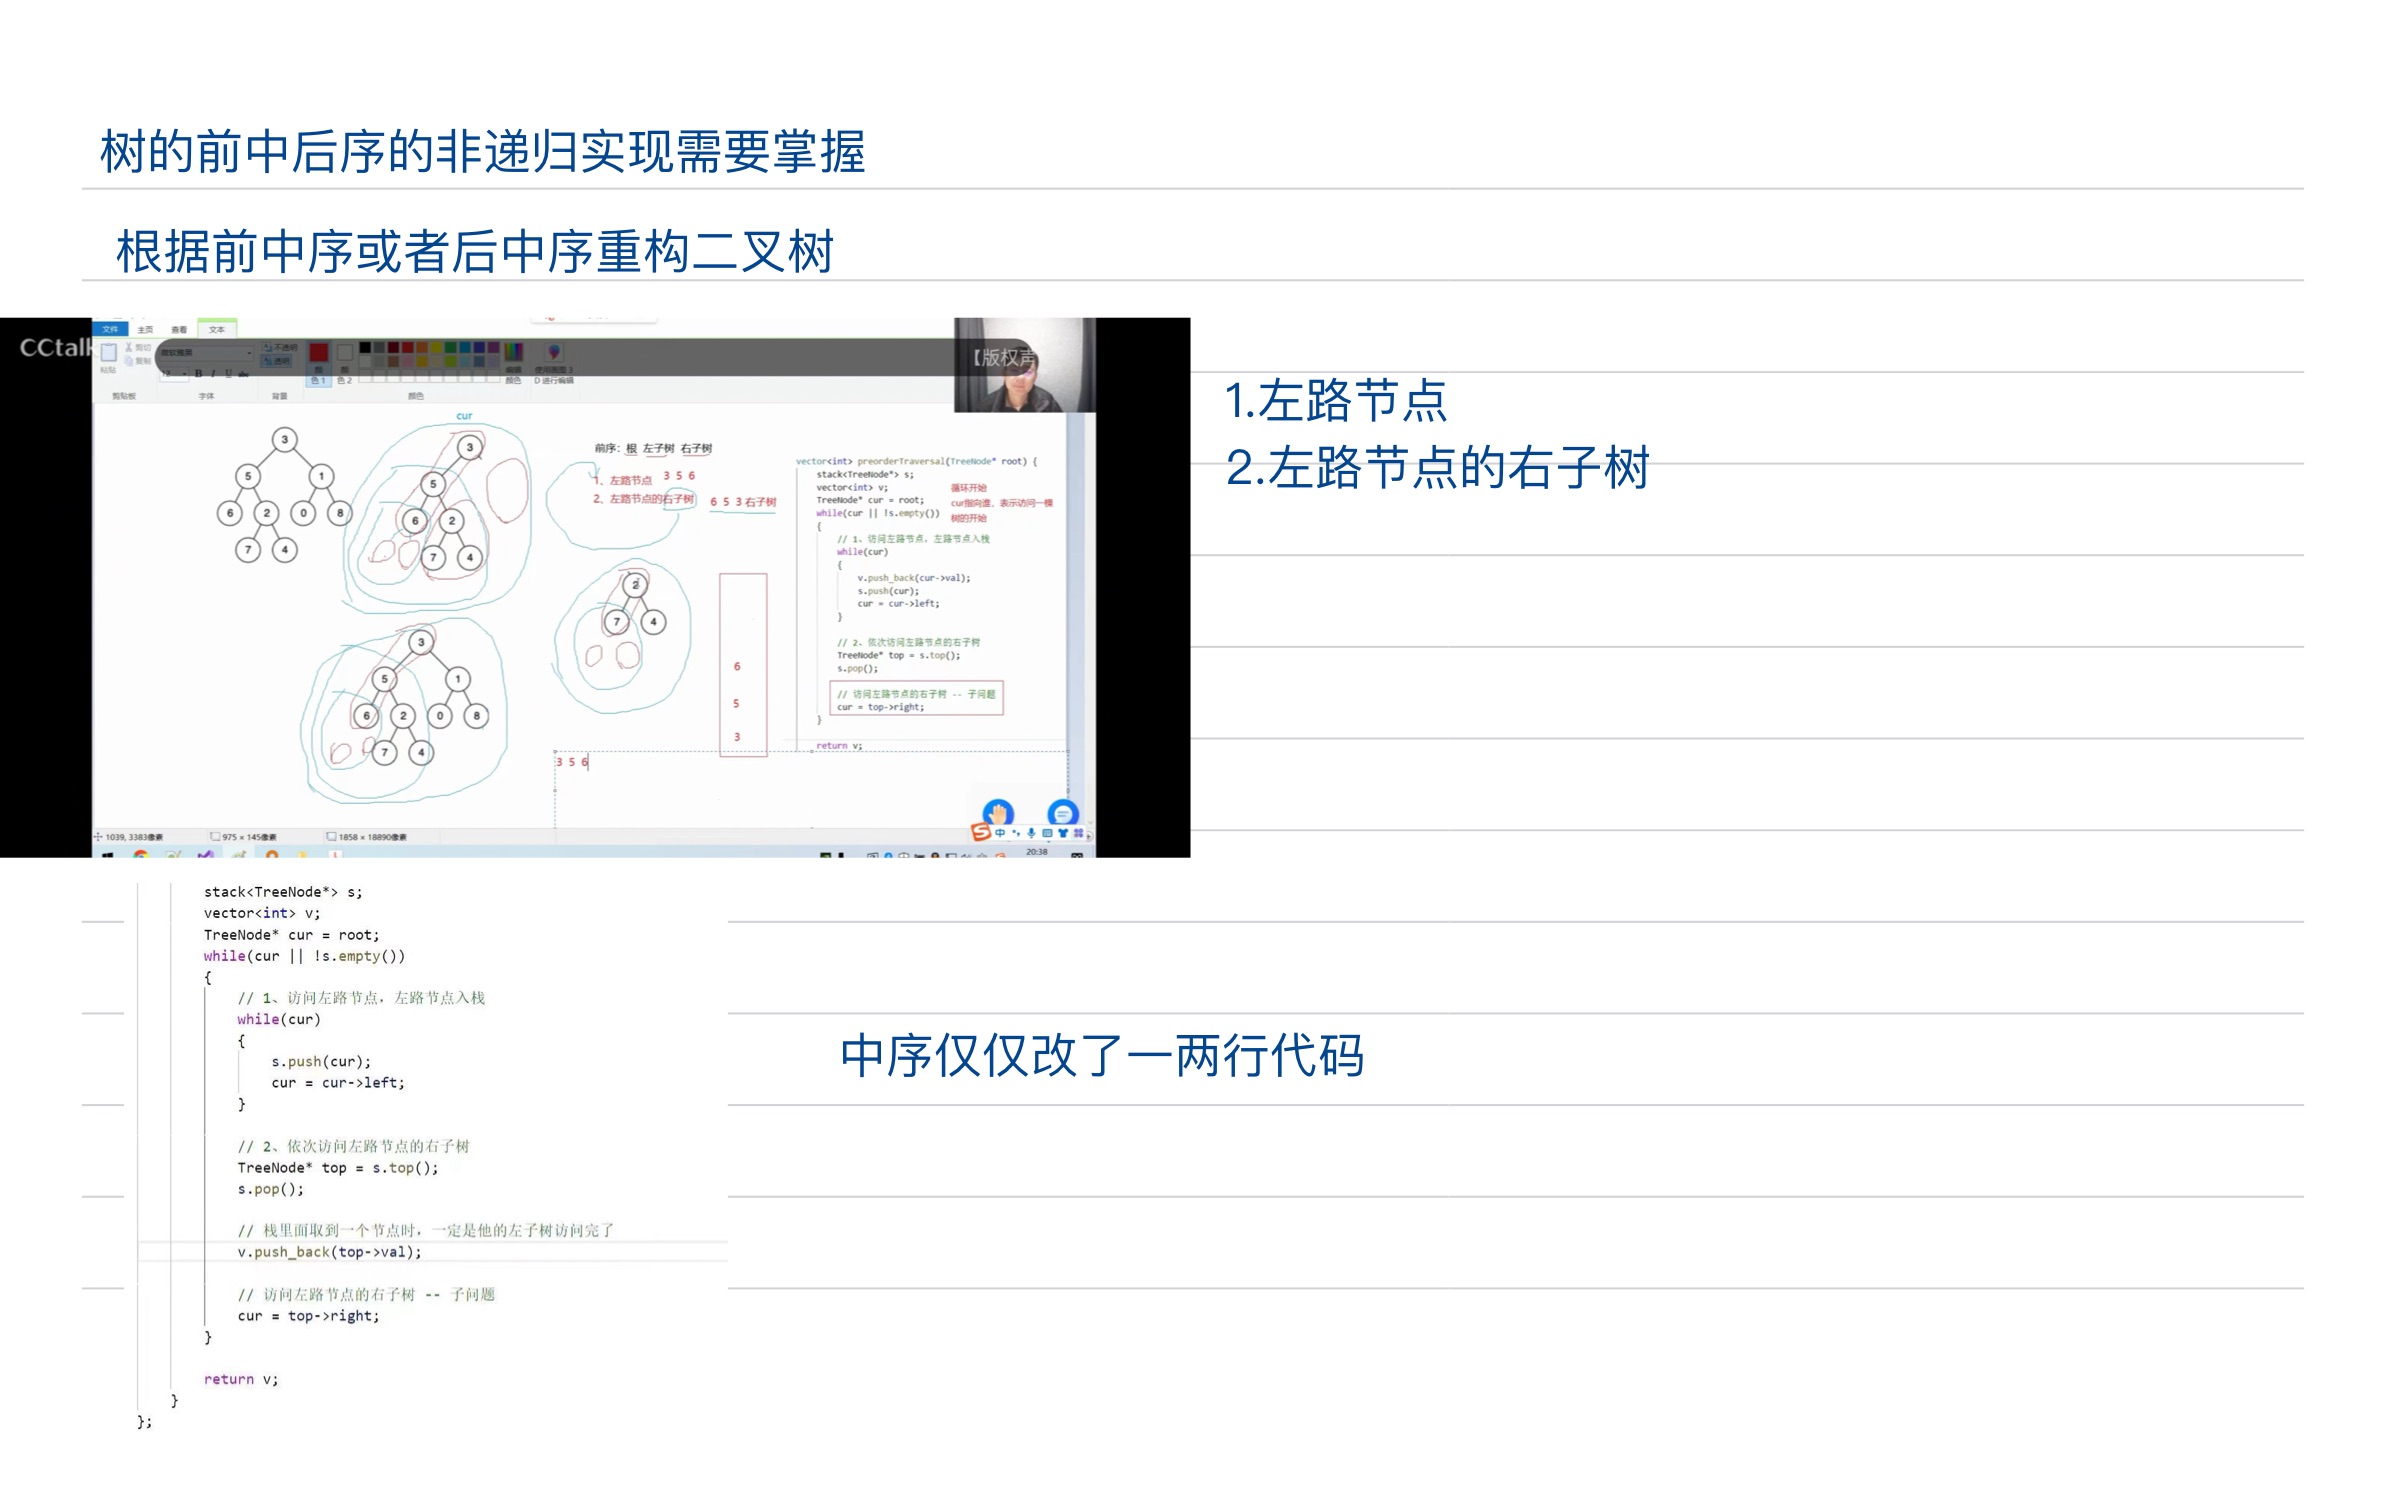Click the blue raise-hand button
The image size is (2386, 1491).
[998, 812]
